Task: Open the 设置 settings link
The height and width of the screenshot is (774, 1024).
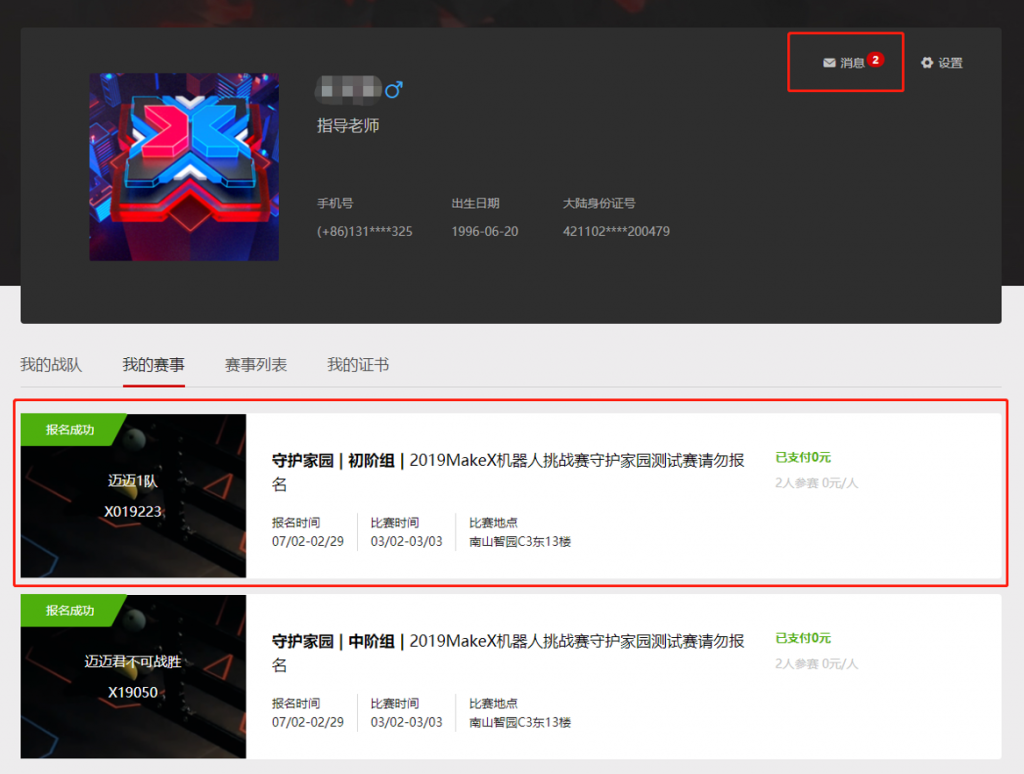Action: pyautogui.click(x=950, y=63)
